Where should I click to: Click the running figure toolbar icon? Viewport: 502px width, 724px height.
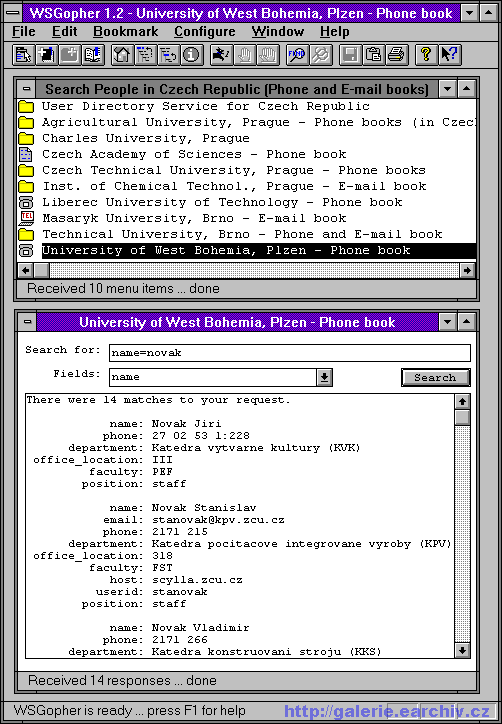click(x=221, y=55)
